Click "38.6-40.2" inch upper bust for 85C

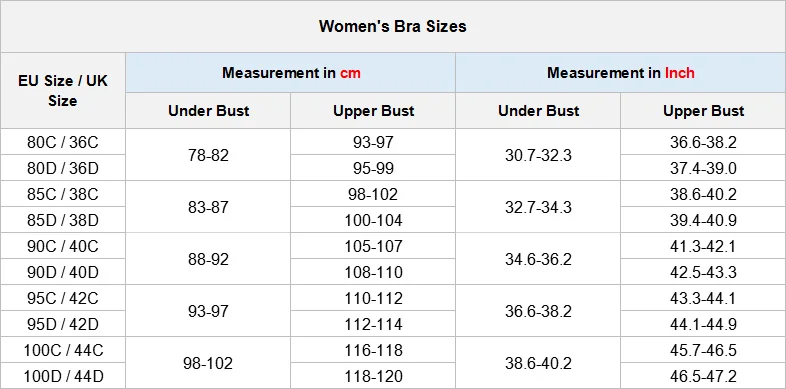(x=703, y=194)
